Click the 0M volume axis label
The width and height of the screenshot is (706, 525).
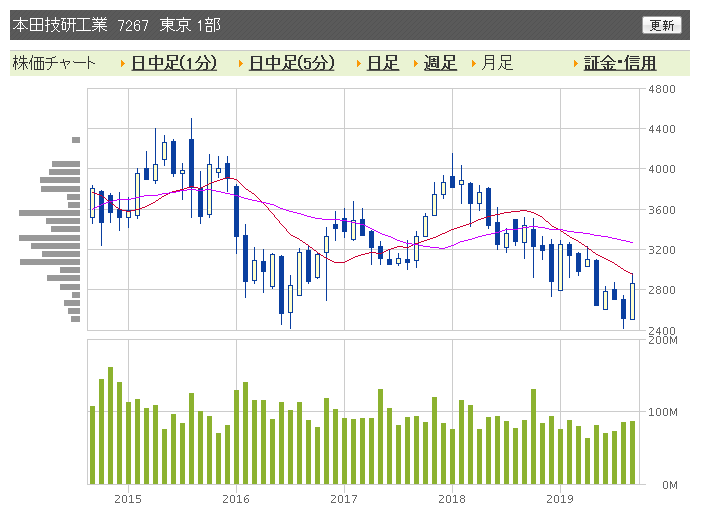(670, 485)
